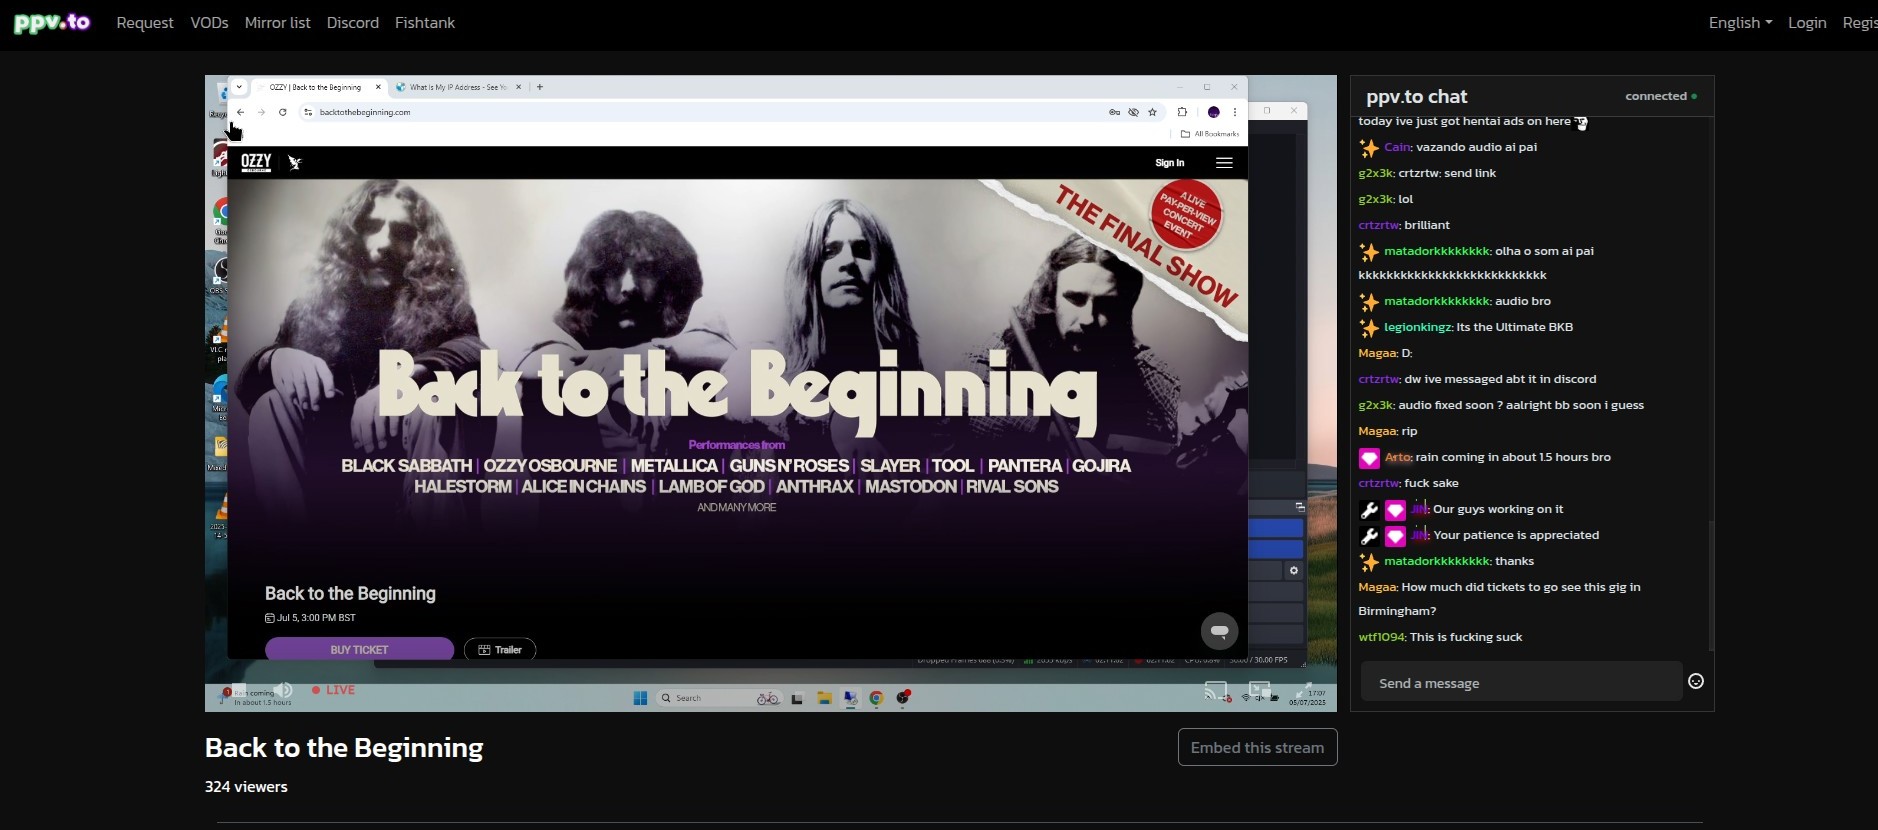
Task: Click the username wtf1094 in chat
Action: coord(1381,637)
